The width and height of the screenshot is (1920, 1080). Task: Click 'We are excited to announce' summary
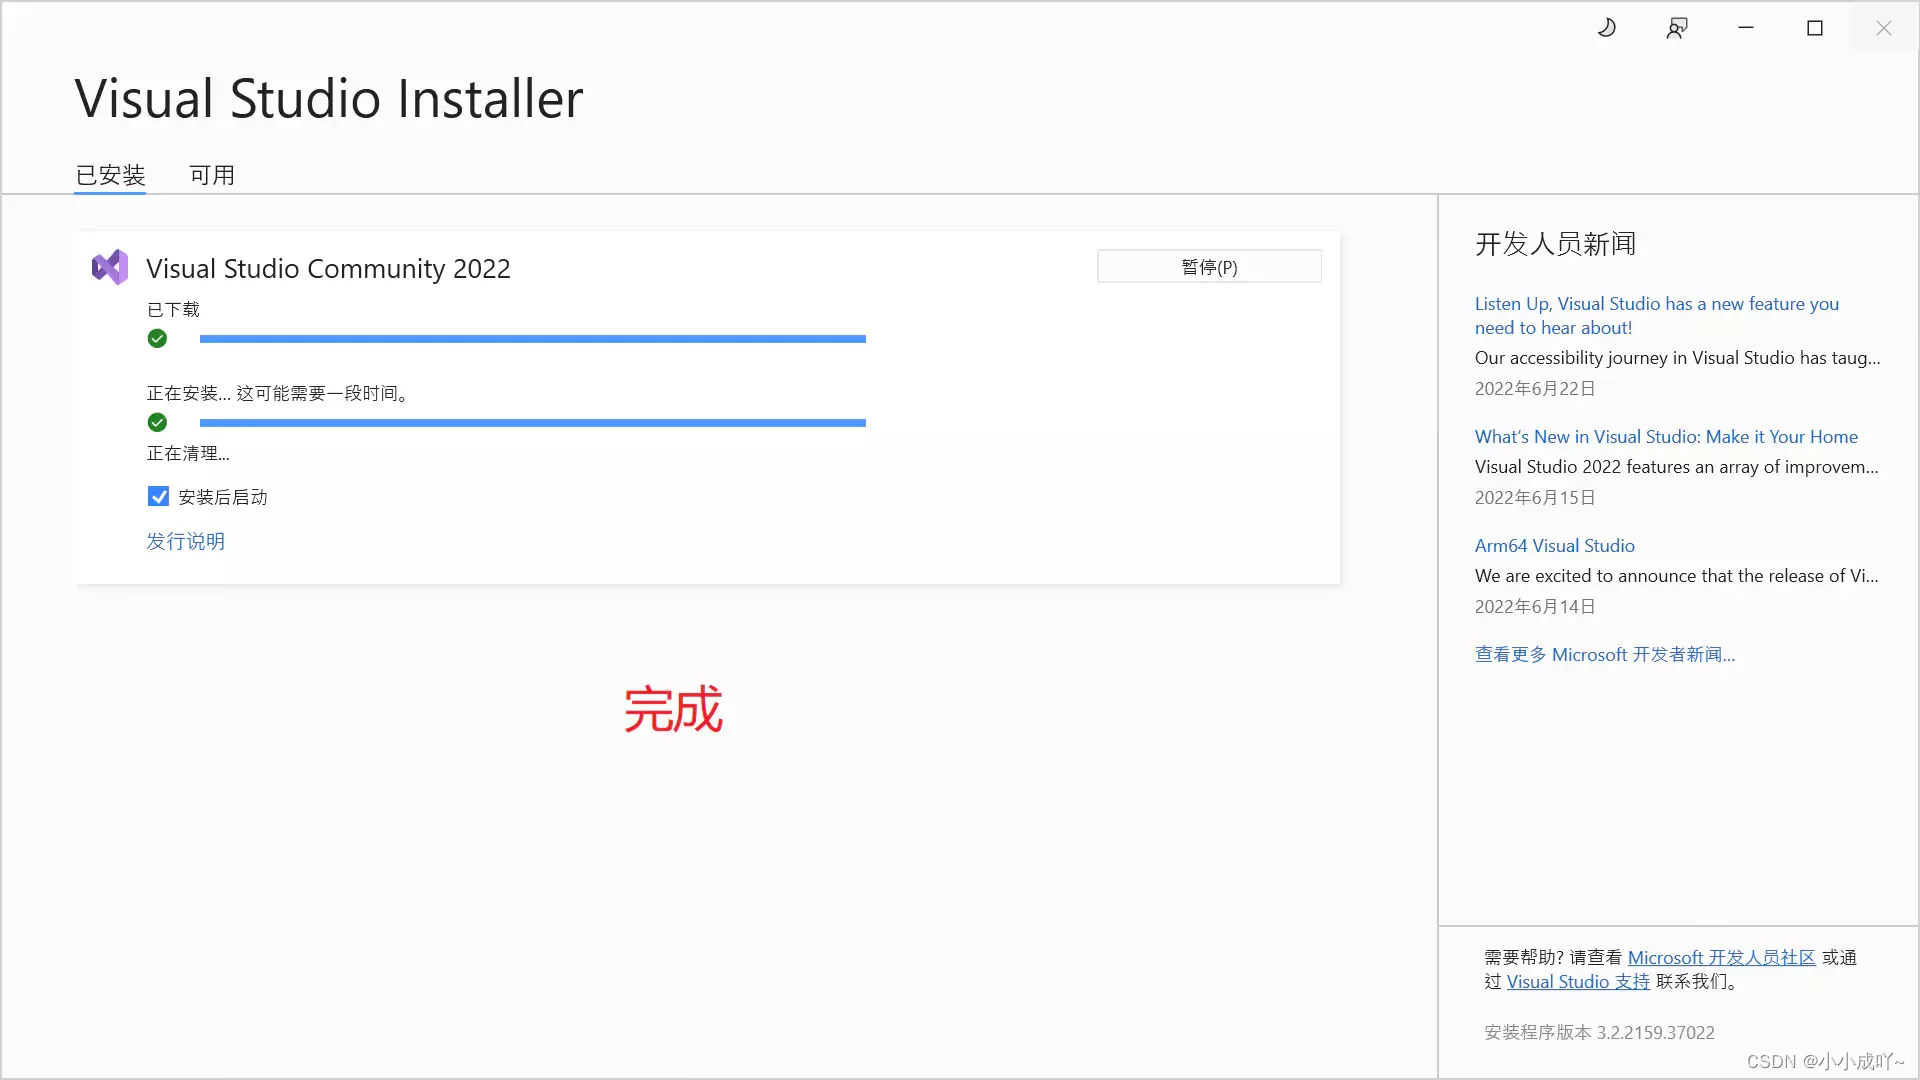click(1676, 575)
